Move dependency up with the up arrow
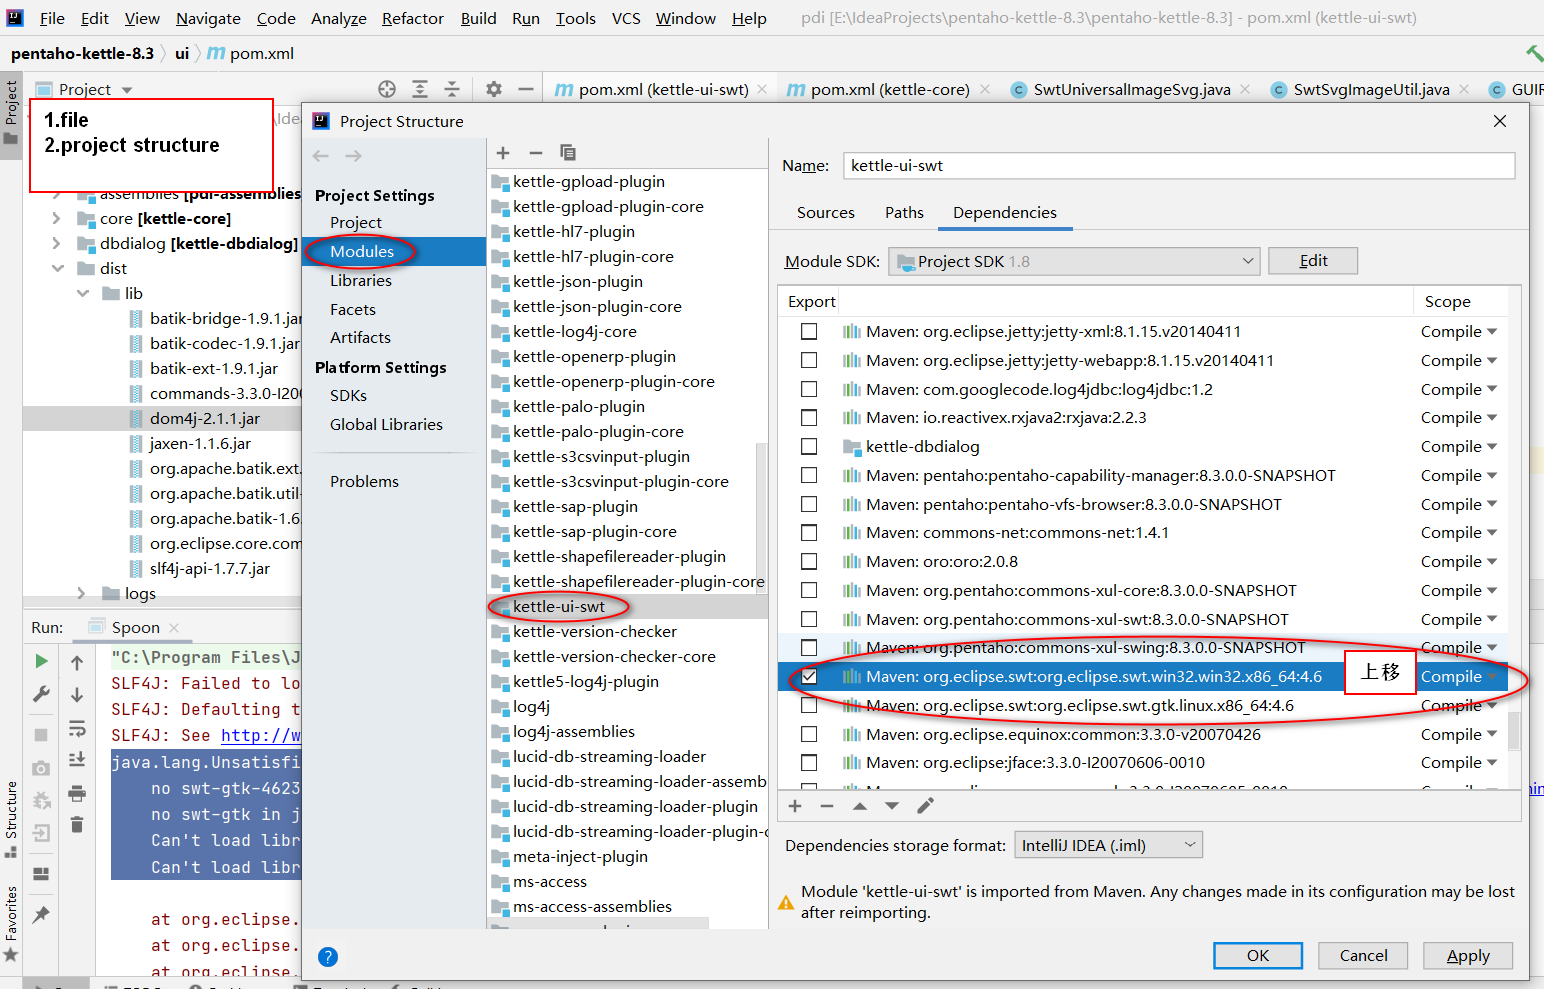The width and height of the screenshot is (1544, 989). pos(860,806)
